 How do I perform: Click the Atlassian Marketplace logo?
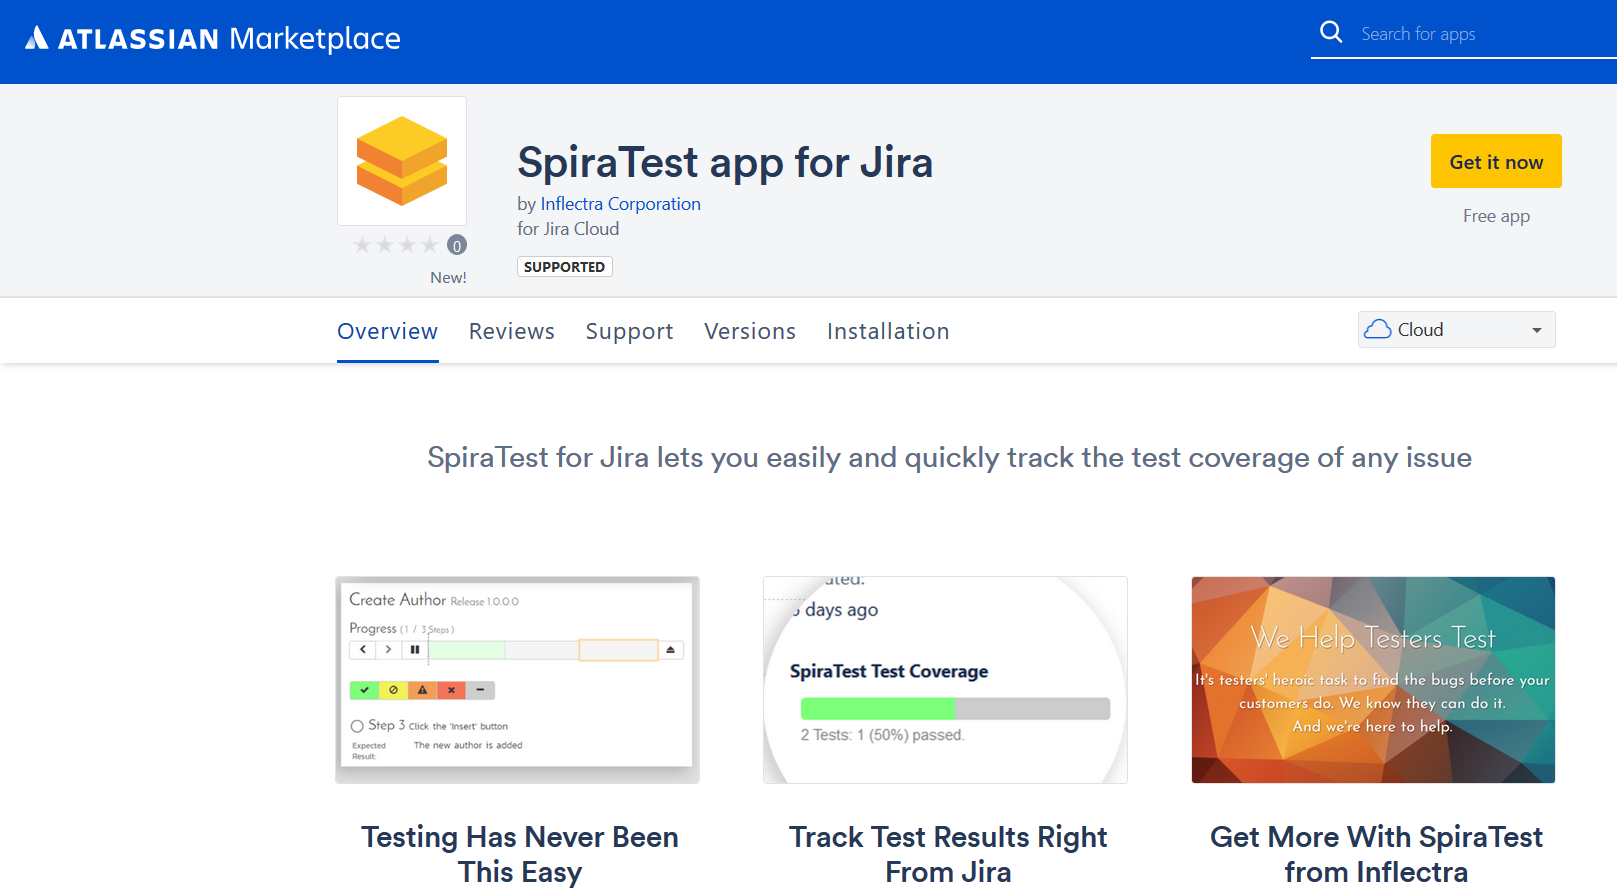[x=212, y=39]
